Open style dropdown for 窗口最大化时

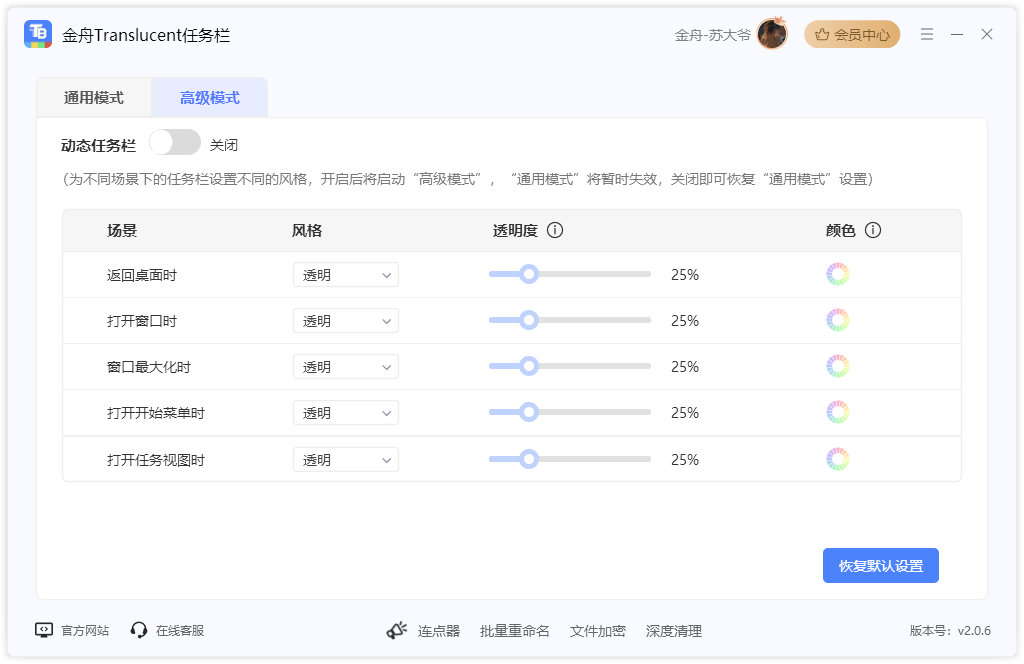(345, 367)
